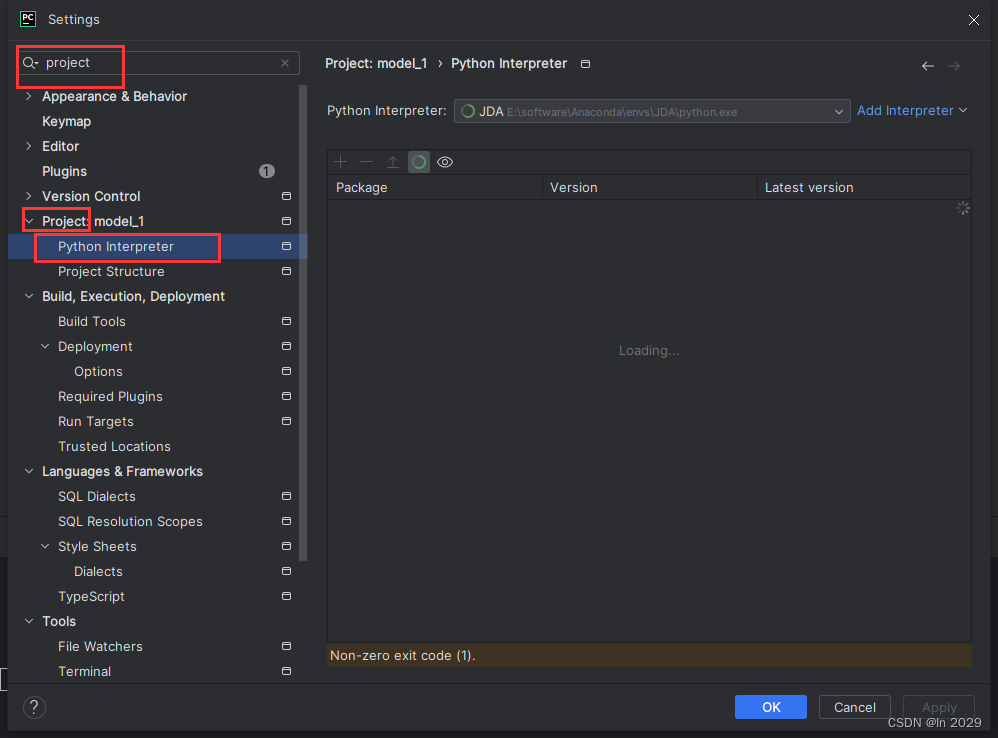Viewport: 998px width, 738px height.
Task: Click project-level icon on TypeScript row
Action: tap(286, 596)
